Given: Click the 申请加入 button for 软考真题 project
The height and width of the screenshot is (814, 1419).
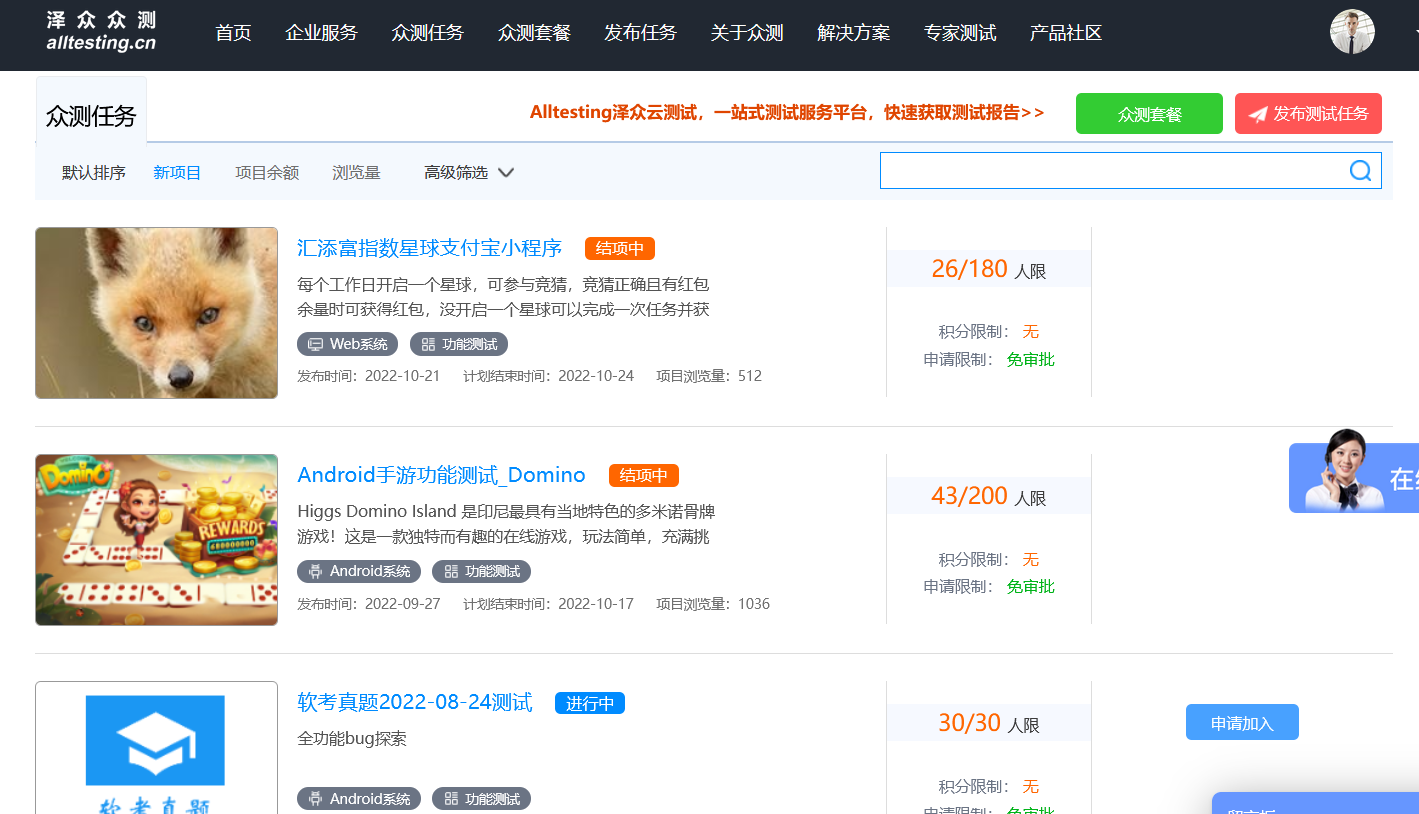Looking at the screenshot, I should (1242, 721).
